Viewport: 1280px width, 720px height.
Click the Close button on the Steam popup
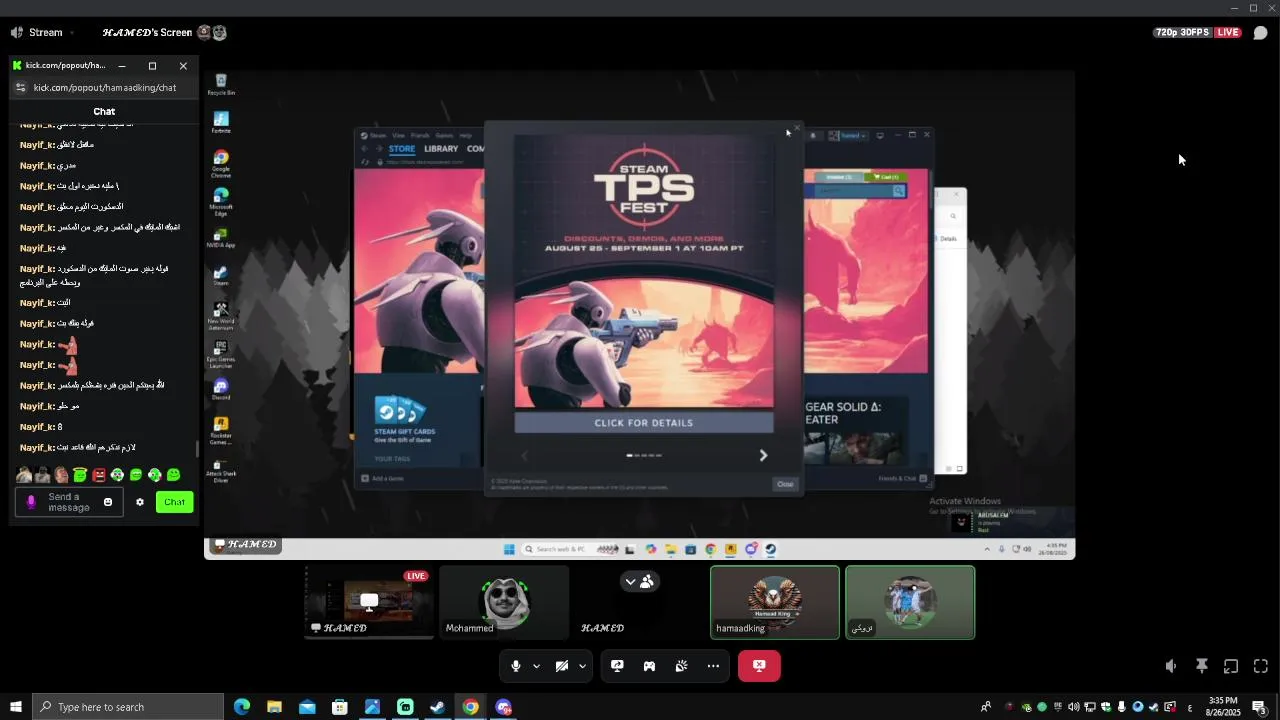click(x=785, y=484)
